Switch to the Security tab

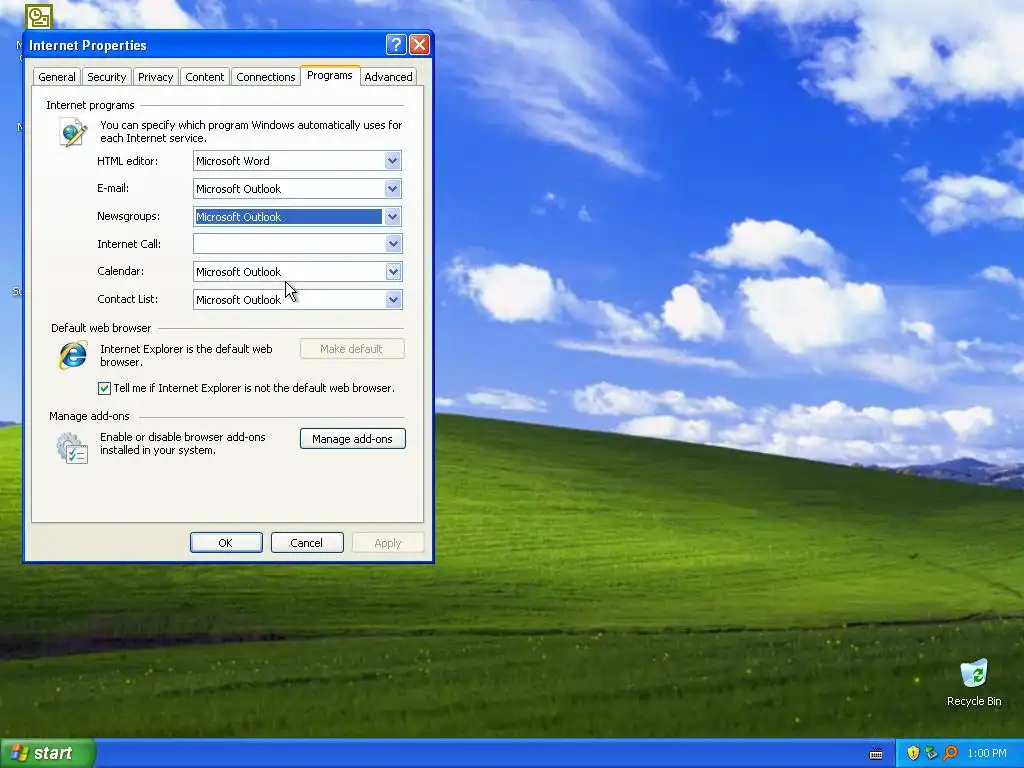coord(106,77)
